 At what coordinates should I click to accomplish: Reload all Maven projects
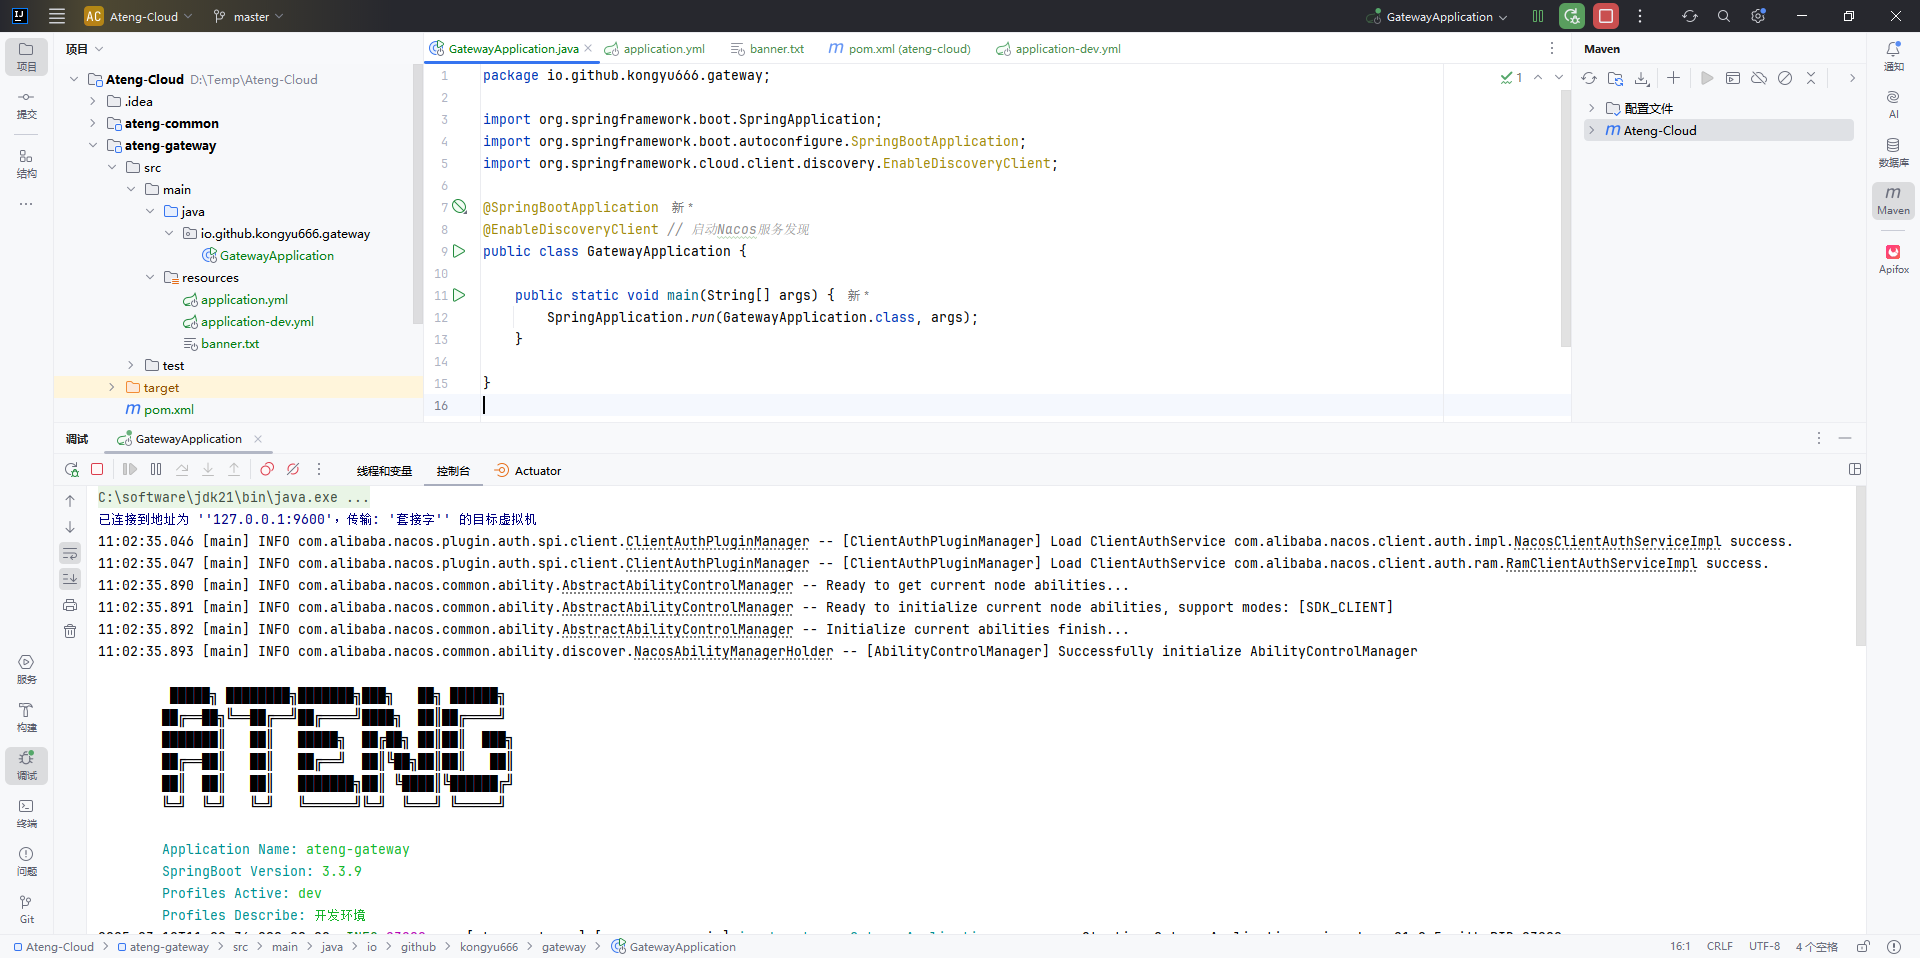[1589, 78]
